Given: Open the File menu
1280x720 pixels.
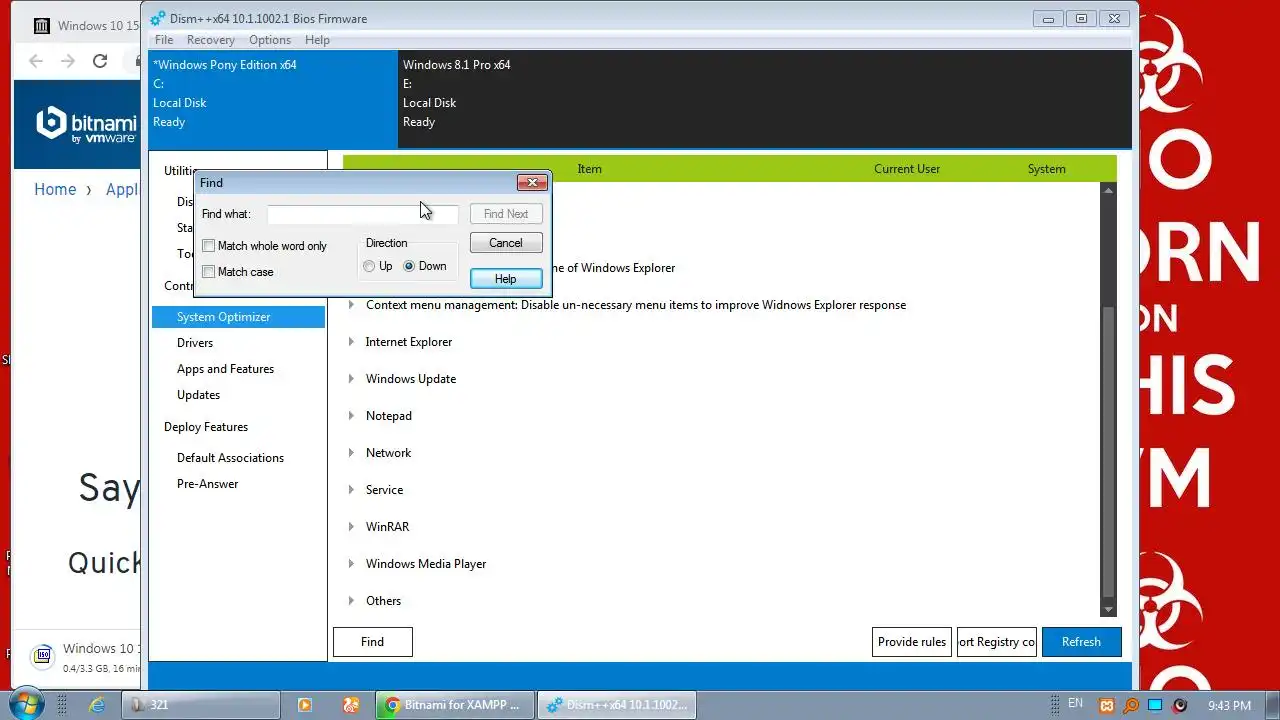Looking at the screenshot, I should (x=164, y=40).
